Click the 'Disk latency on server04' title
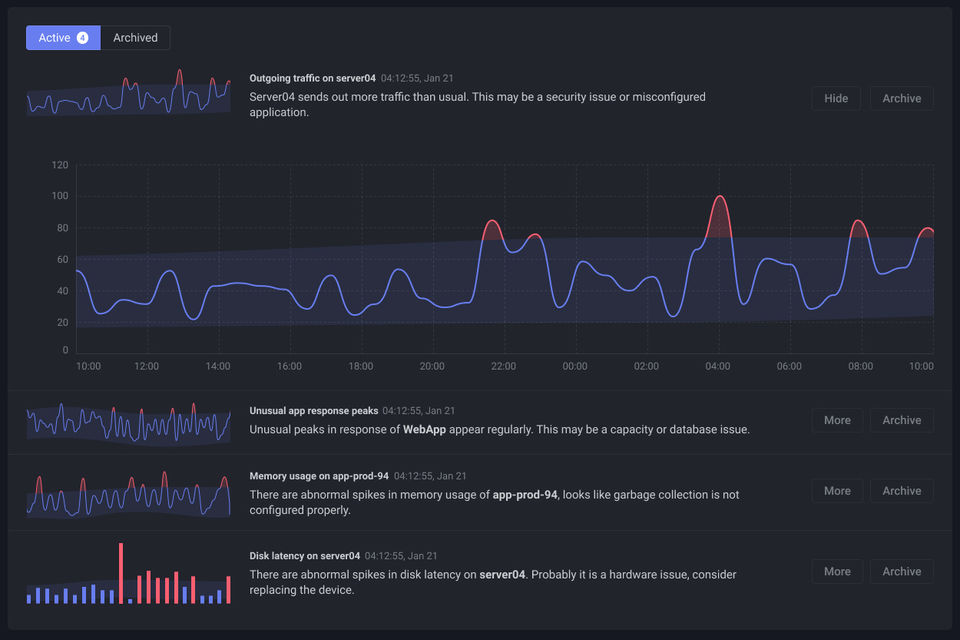 point(304,555)
